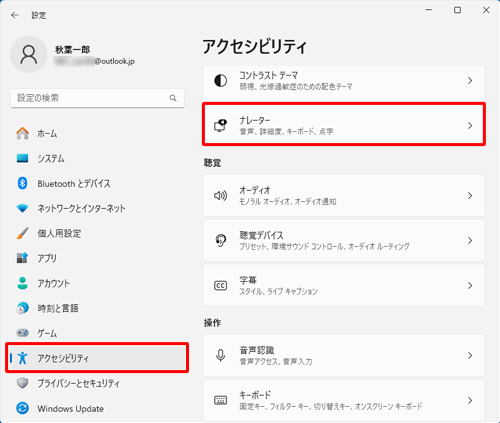This screenshot has width=500, height=423.
Task: Open the キーボード title text
Action: [x=255, y=395]
